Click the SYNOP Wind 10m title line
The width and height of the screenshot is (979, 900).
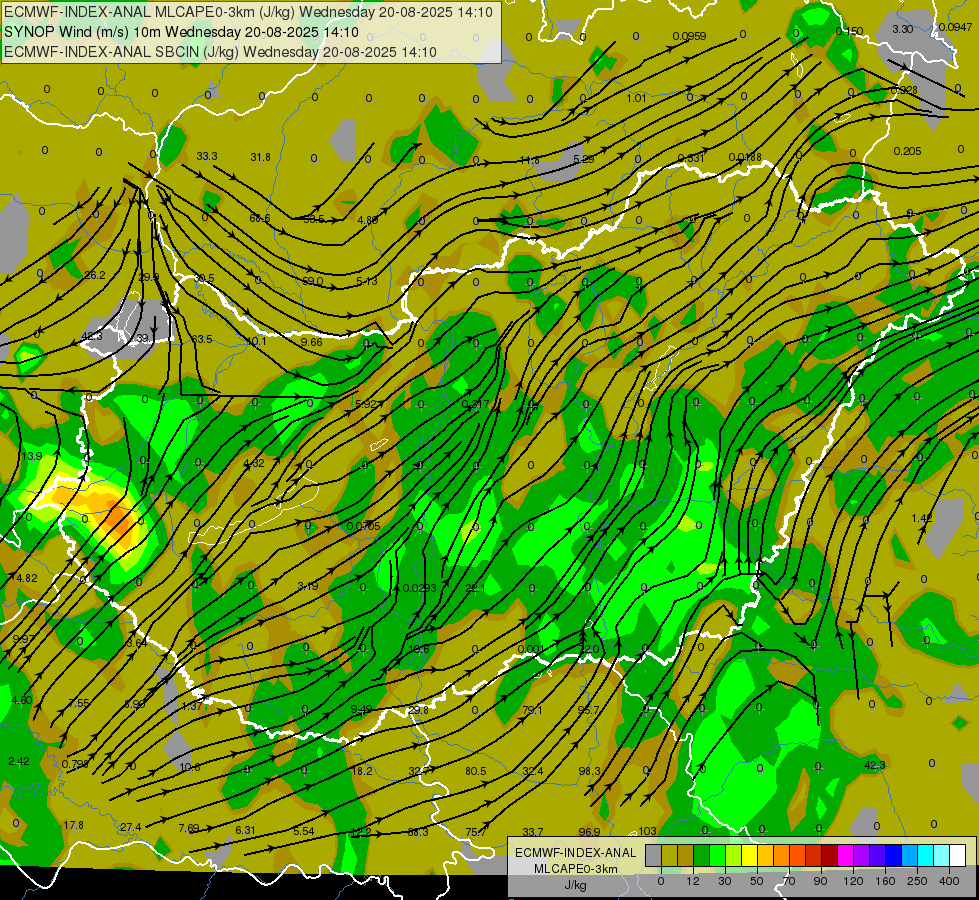tap(181, 32)
